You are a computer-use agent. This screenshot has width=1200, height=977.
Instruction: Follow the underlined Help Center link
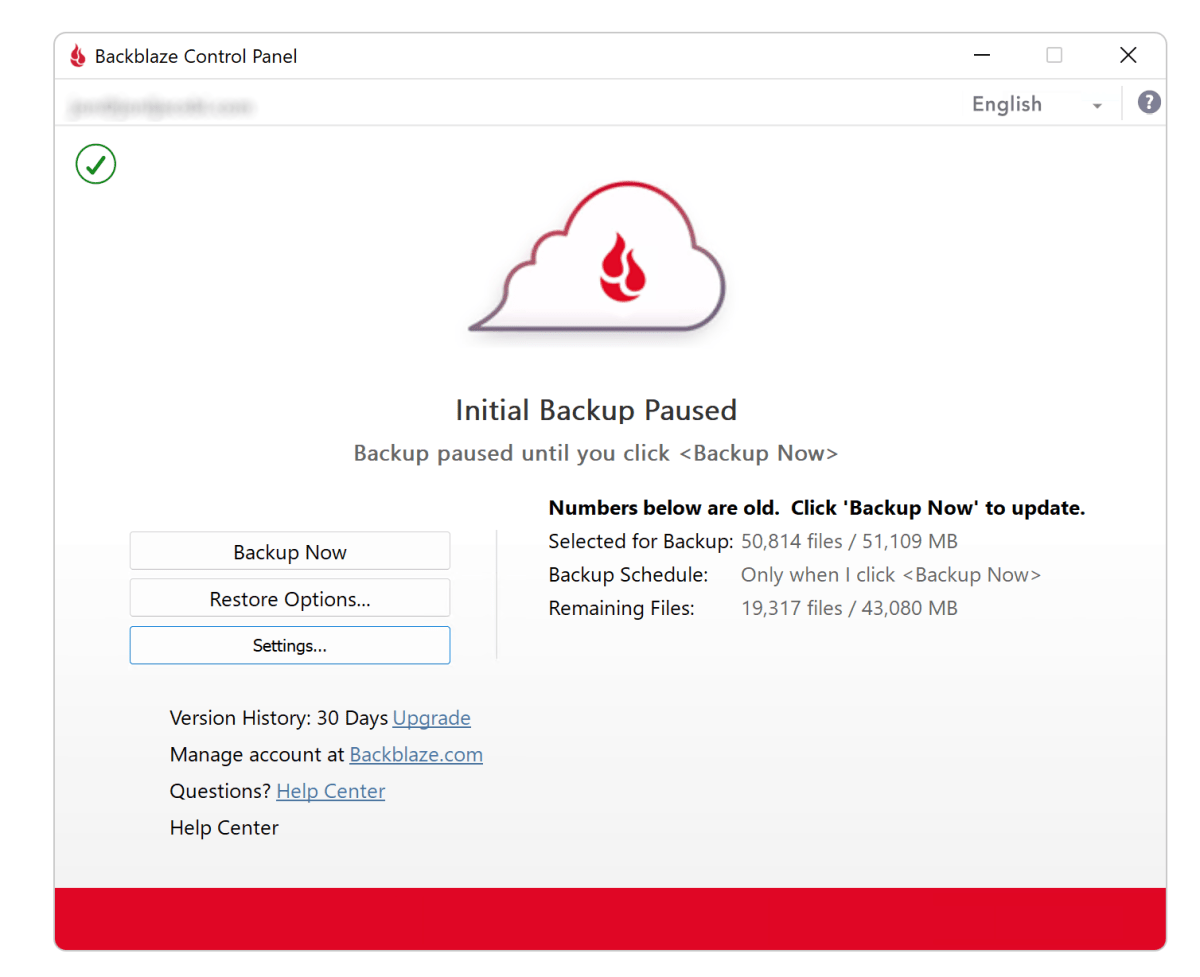[x=331, y=791]
